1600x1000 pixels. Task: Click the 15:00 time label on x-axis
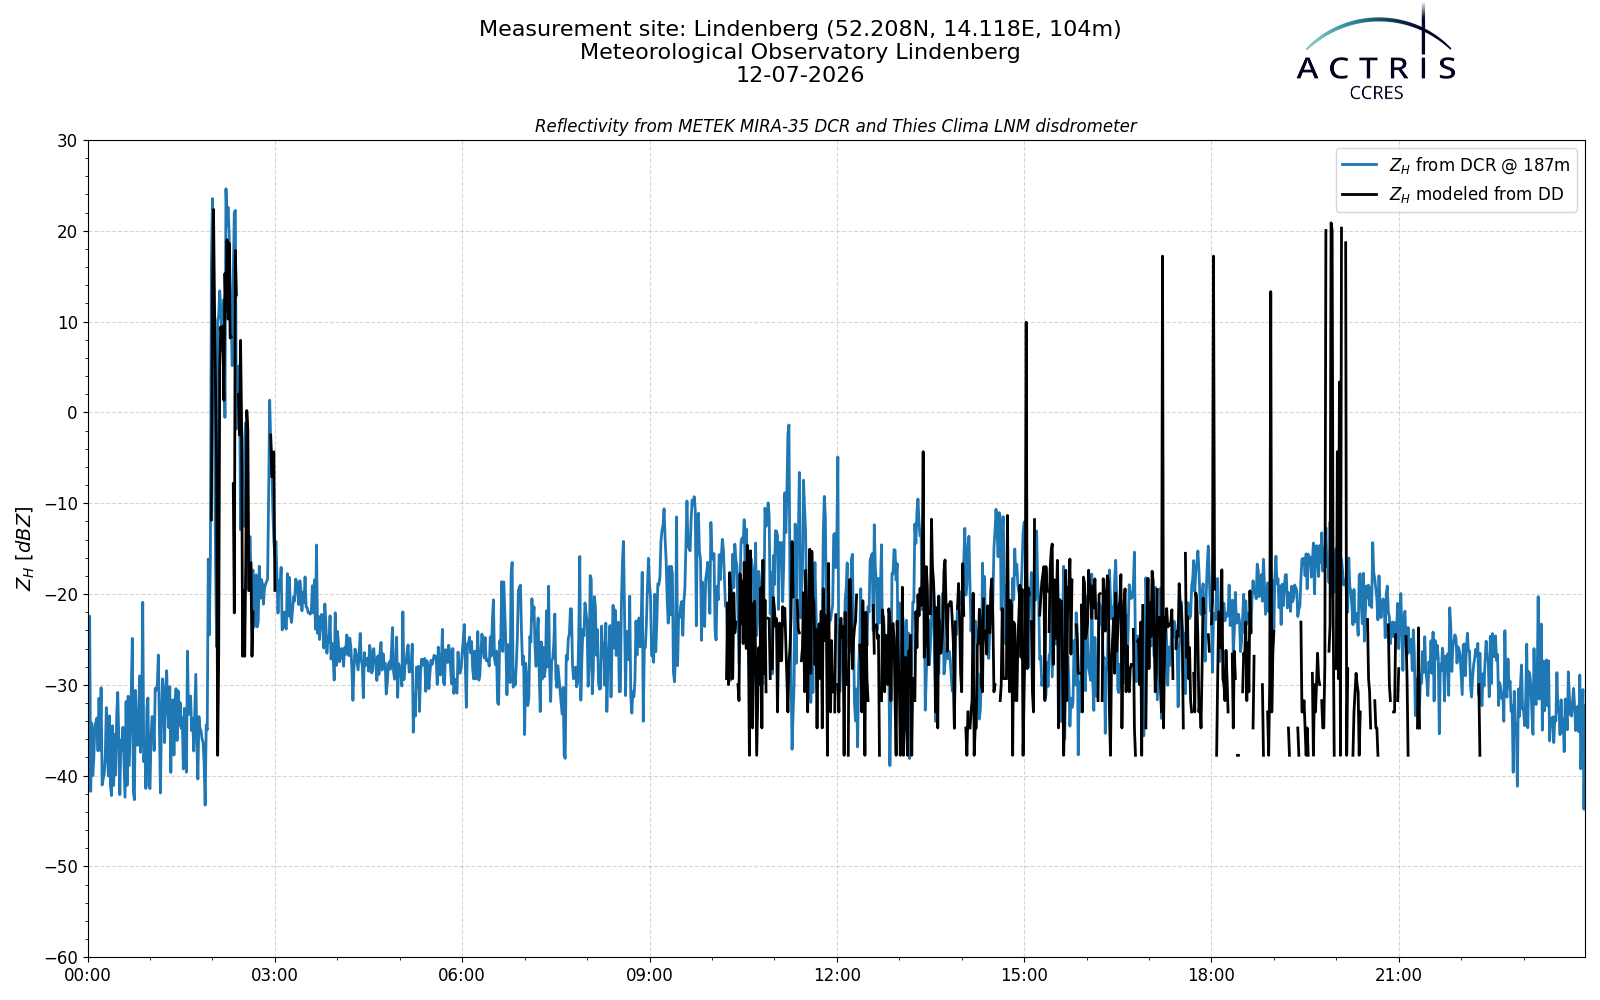pyautogui.click(x=1024, y=976)
